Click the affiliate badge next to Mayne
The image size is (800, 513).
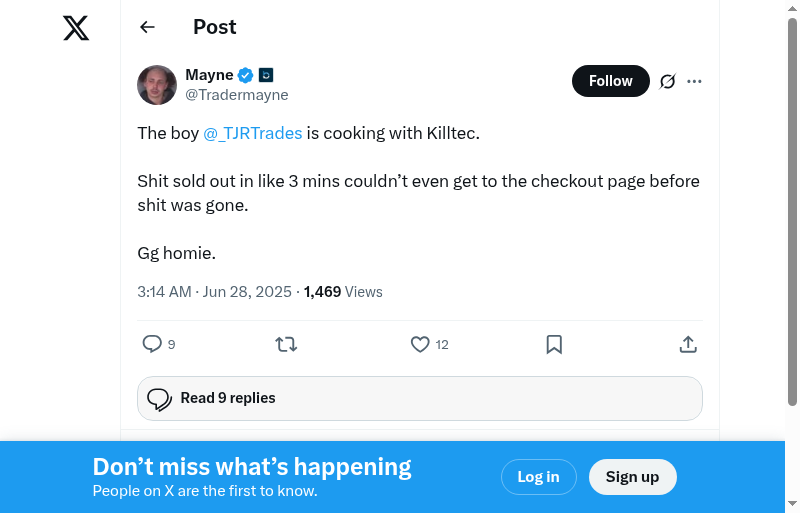tap(266, 75)
